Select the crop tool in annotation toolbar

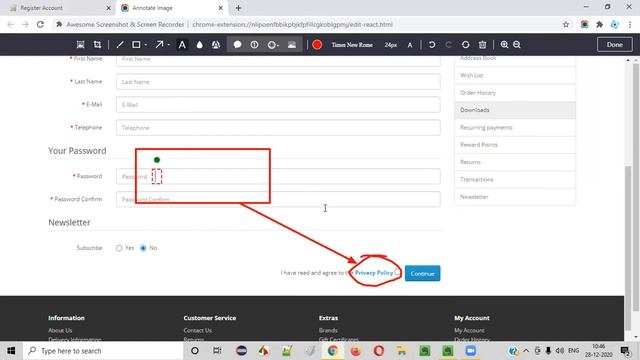pyautogui.click(x=97, y=44)
